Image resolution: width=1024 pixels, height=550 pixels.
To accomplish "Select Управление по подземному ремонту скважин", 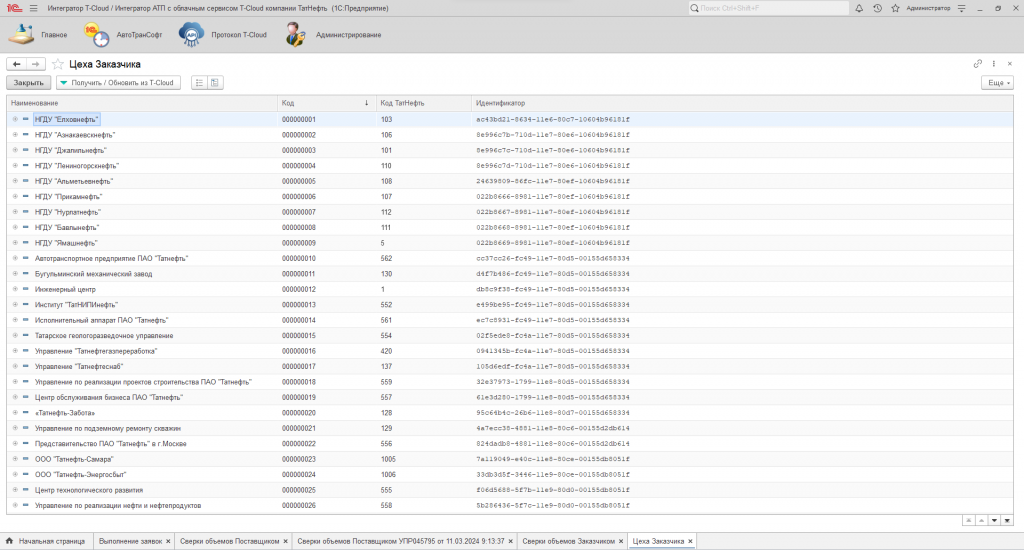I will point(509,429).
